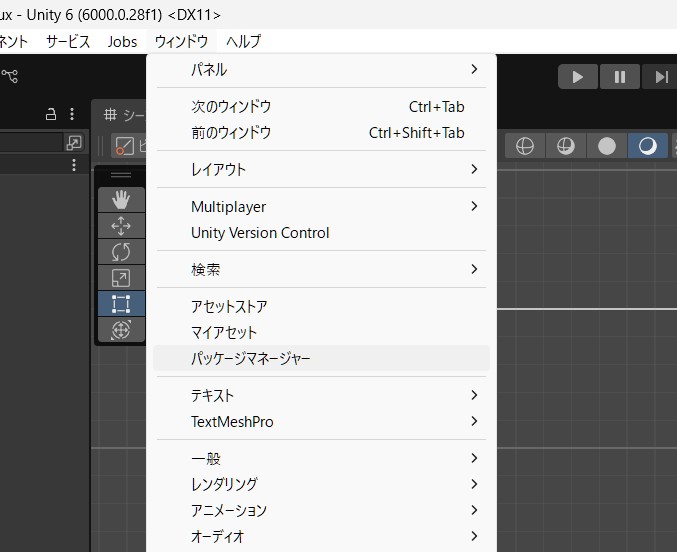Expand the TextMeshPro submenu

(x=321, y=422)
